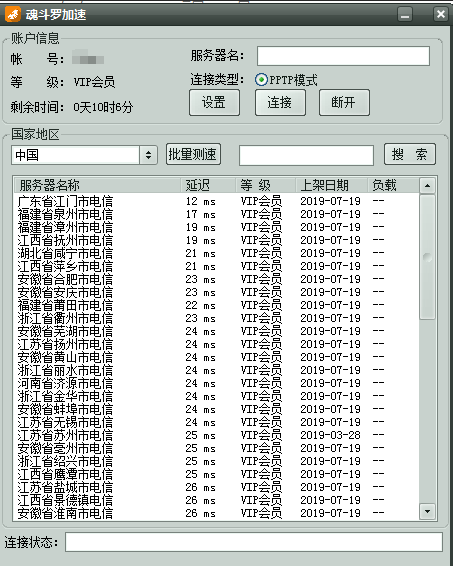Select the PPTP模式 radio button
The width and height of the screenshot is (453, 566).
click(261, 80)
